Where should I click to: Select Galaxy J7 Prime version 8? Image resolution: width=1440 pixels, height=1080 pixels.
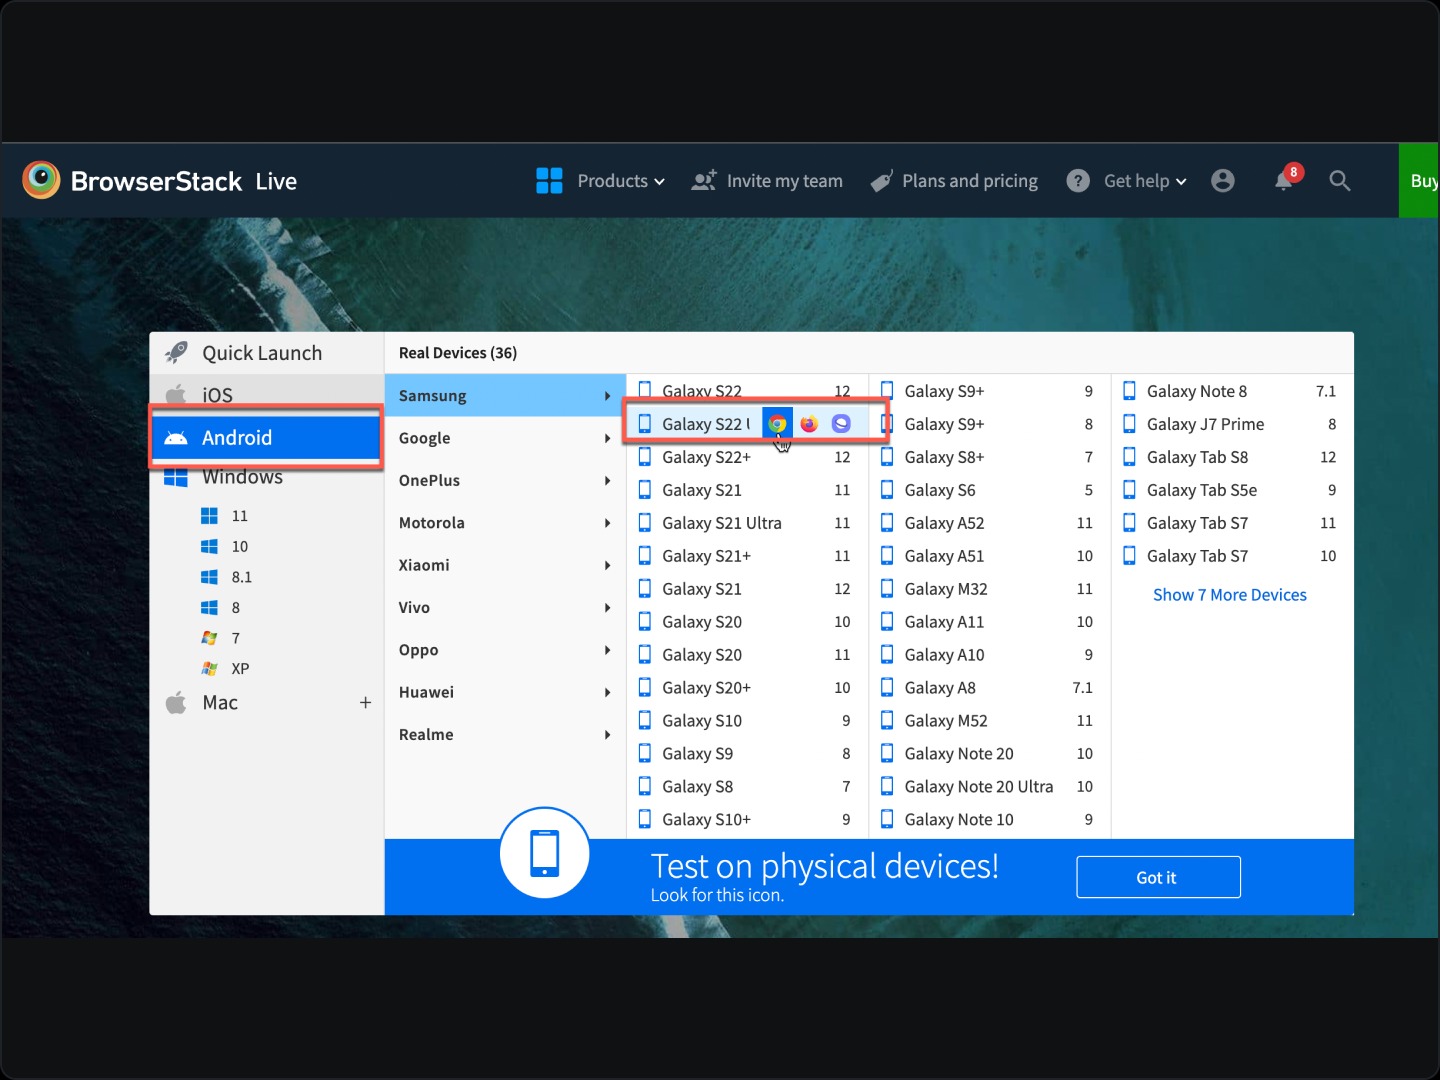[x=1230, y=424]
